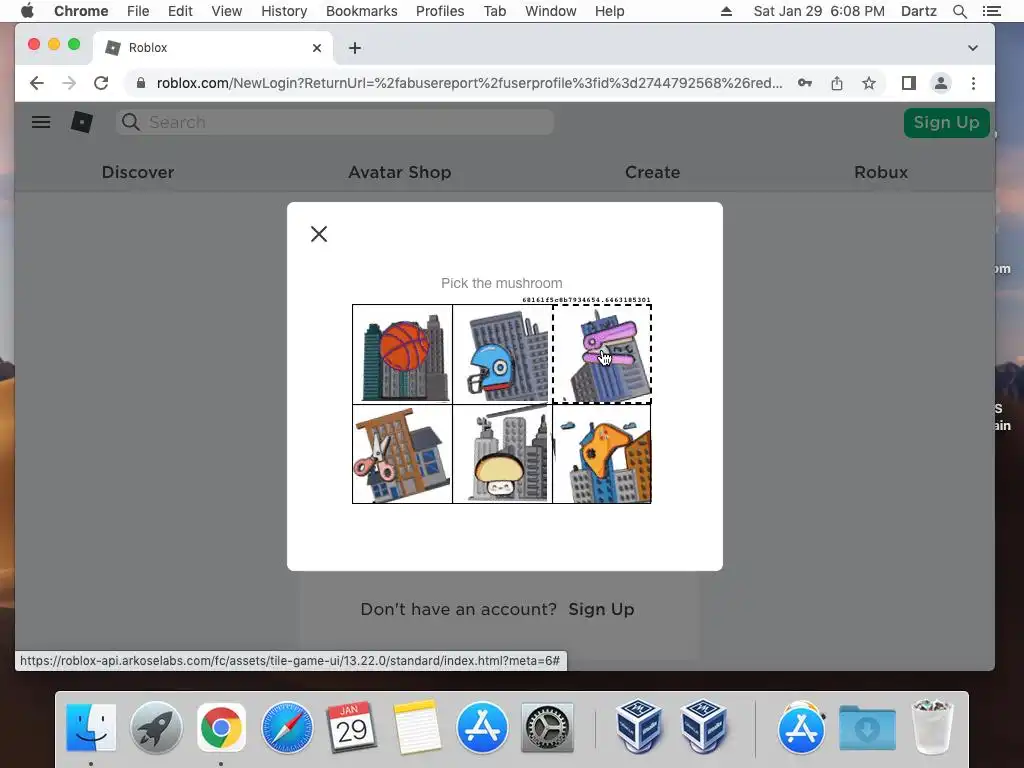1024x768 pixels.
Task: Open the Chrome application menu
Action: click(81, 11)
